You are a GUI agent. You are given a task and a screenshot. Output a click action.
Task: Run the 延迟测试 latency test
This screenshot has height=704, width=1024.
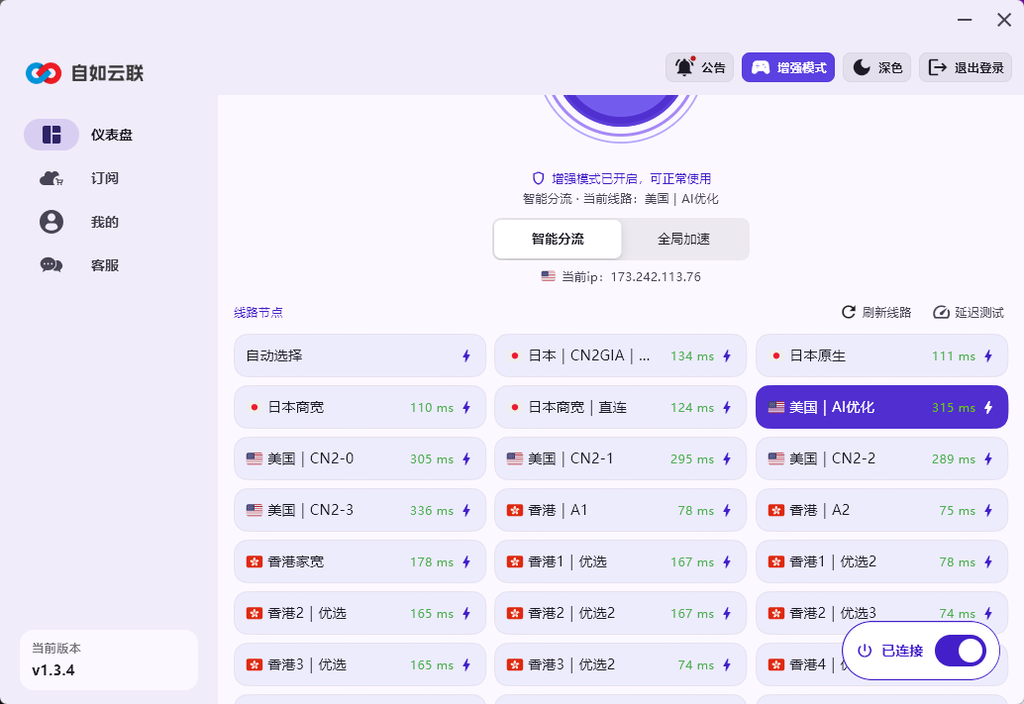pyautogui.click(x=968, y=312)
